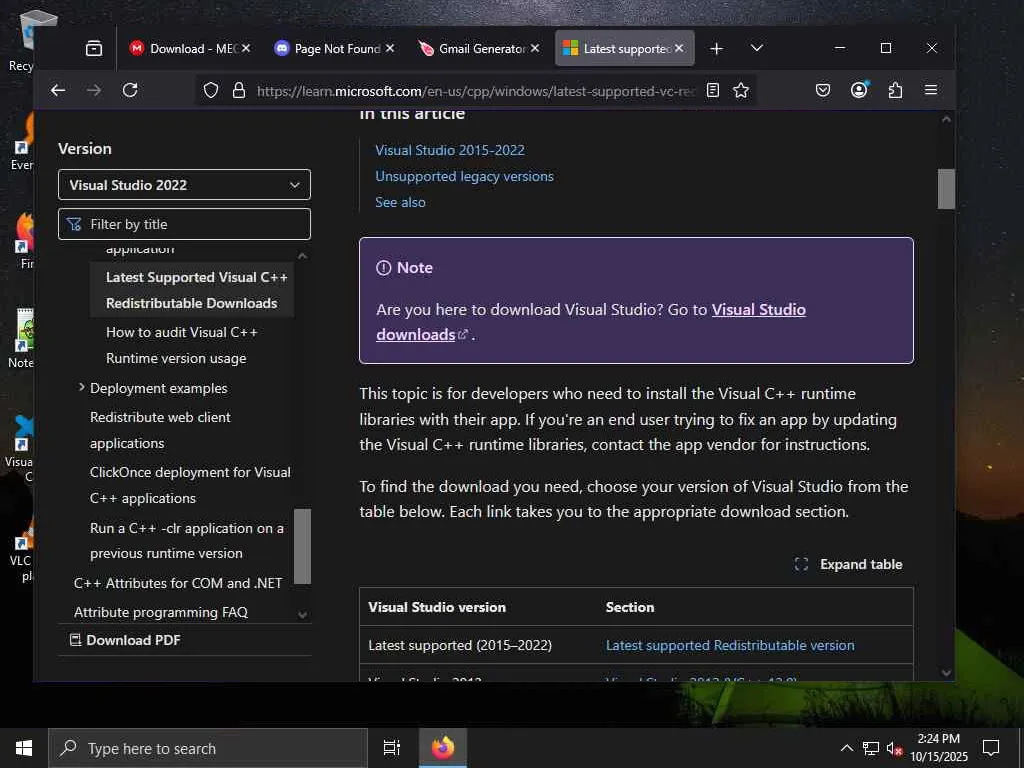Close the Download - MEGA tab
The height and width of the screenshot is (768, 1024).
pos(246,48)
